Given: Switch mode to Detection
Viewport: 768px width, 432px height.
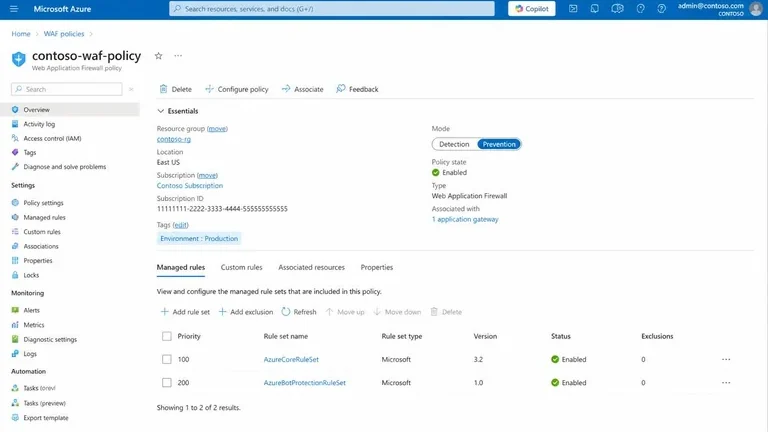Looking at the screenshot, I should point(454,144).
